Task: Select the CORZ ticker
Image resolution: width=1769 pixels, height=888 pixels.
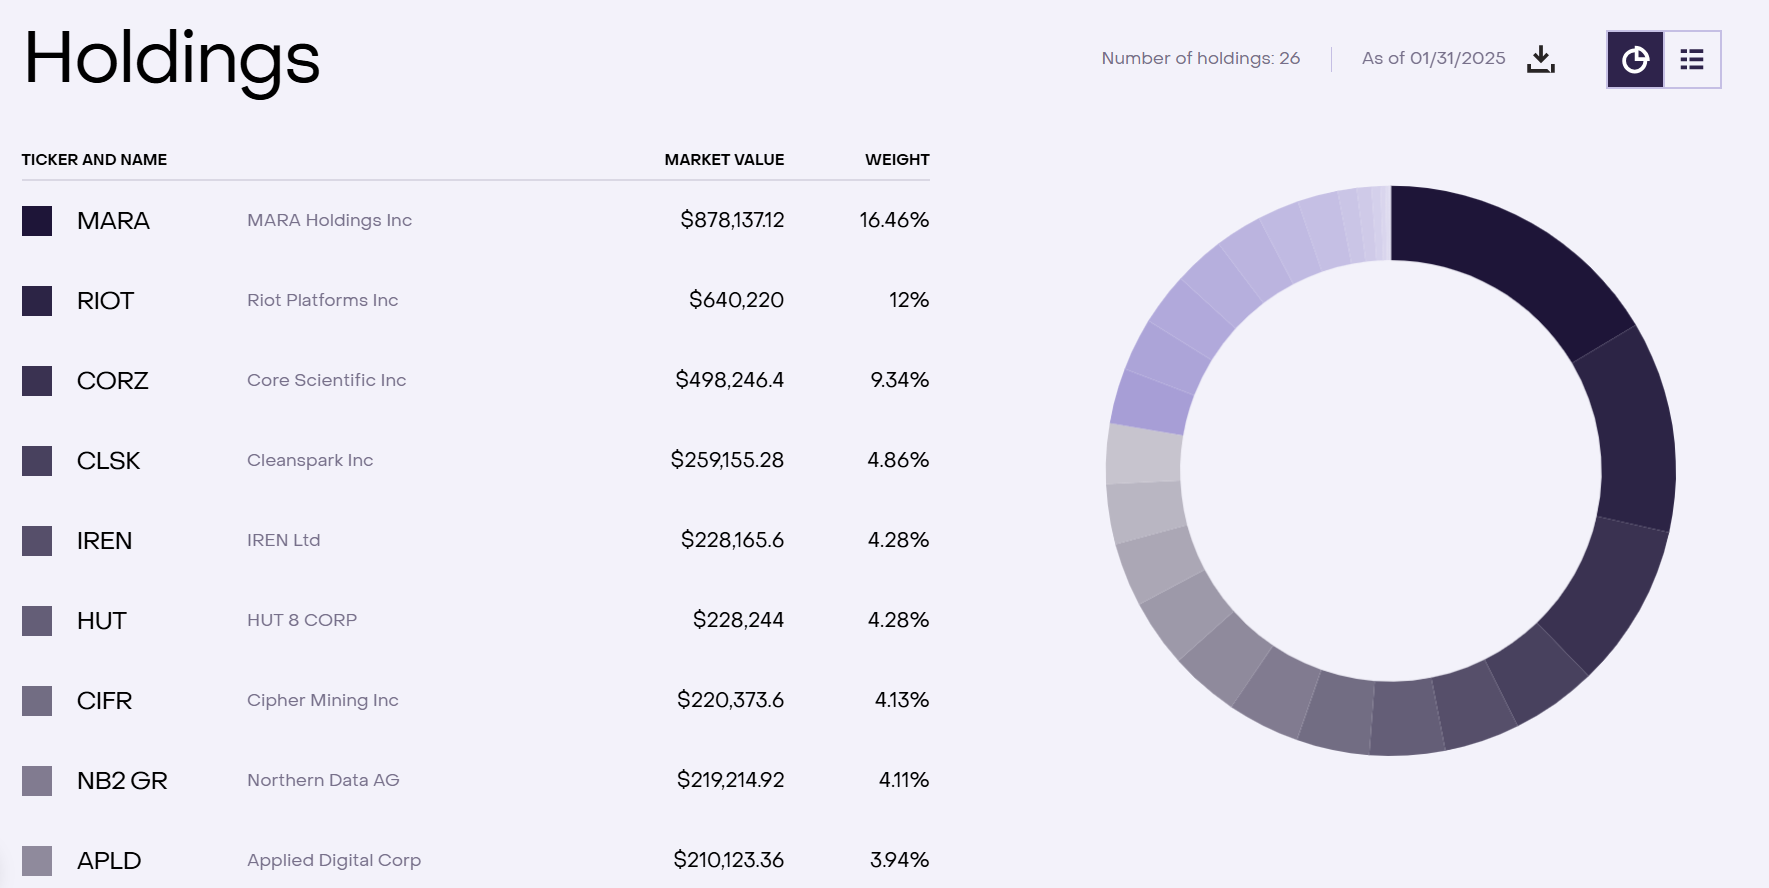Action: [x=112, y=381]
